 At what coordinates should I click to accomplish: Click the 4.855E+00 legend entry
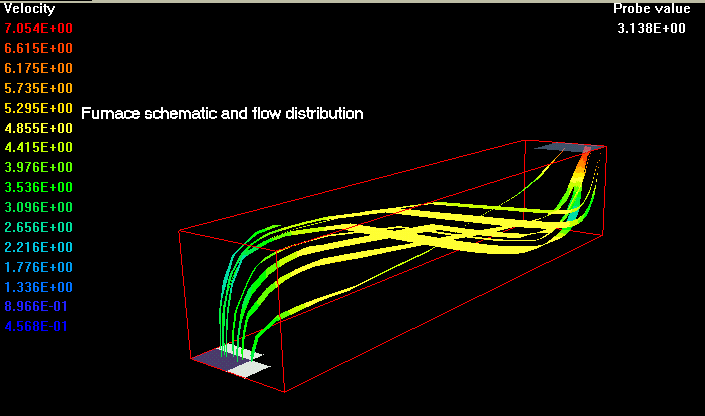coord(38,129)
